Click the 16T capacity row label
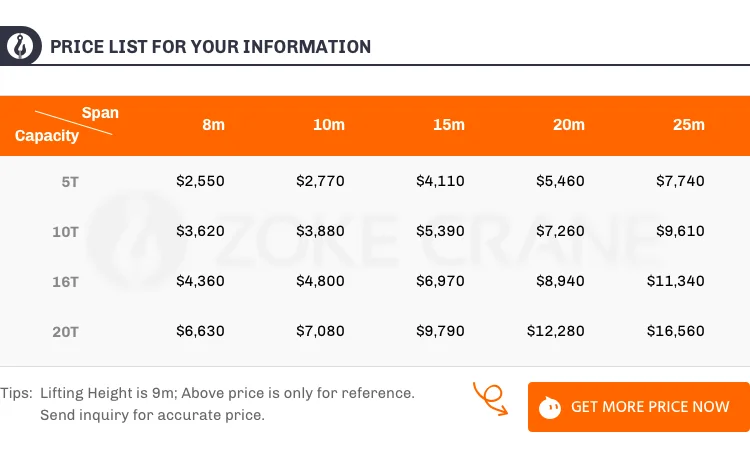Image resolution: width=750 pixels, height=470 pixels. pos(66,282)
